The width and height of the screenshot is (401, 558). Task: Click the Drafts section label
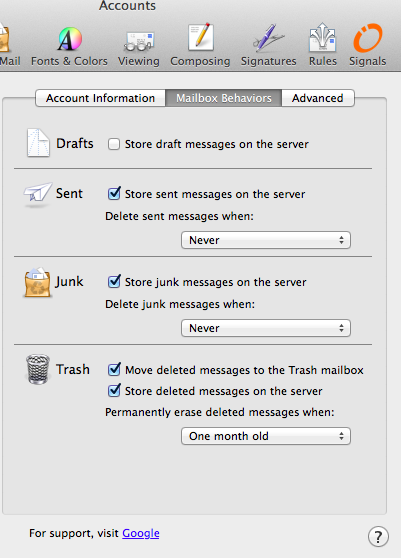pyautogui.click(x=75, y=143)
